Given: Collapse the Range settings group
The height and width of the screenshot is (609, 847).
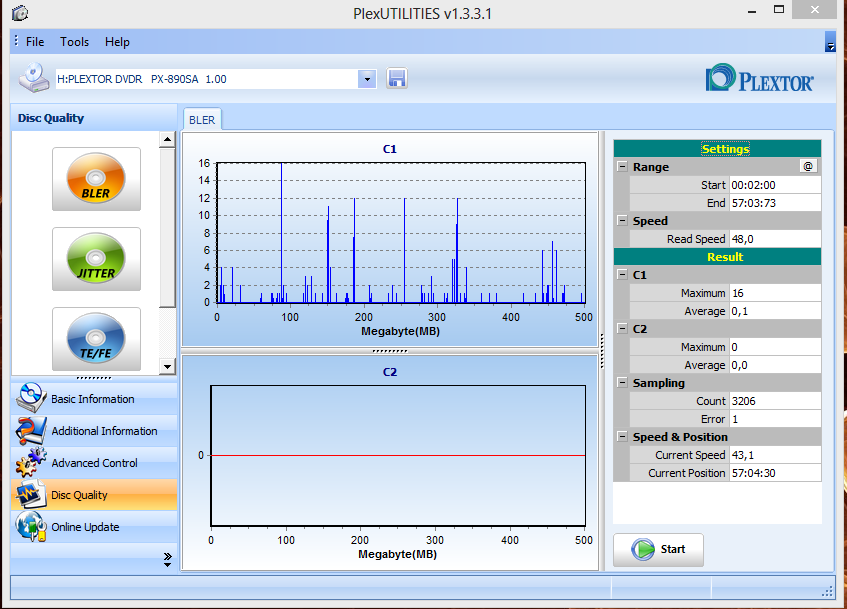Looking at the screenshot, I should 622,166.
